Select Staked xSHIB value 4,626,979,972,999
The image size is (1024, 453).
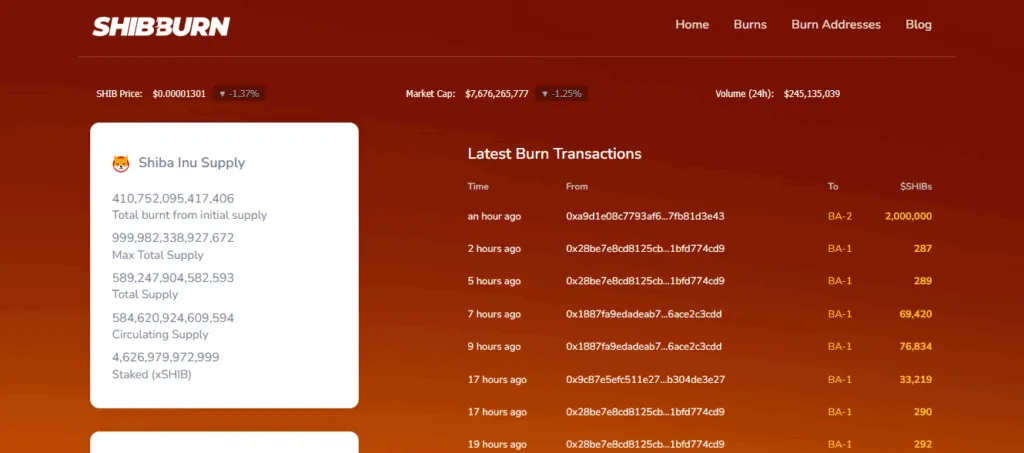point(166,357)
